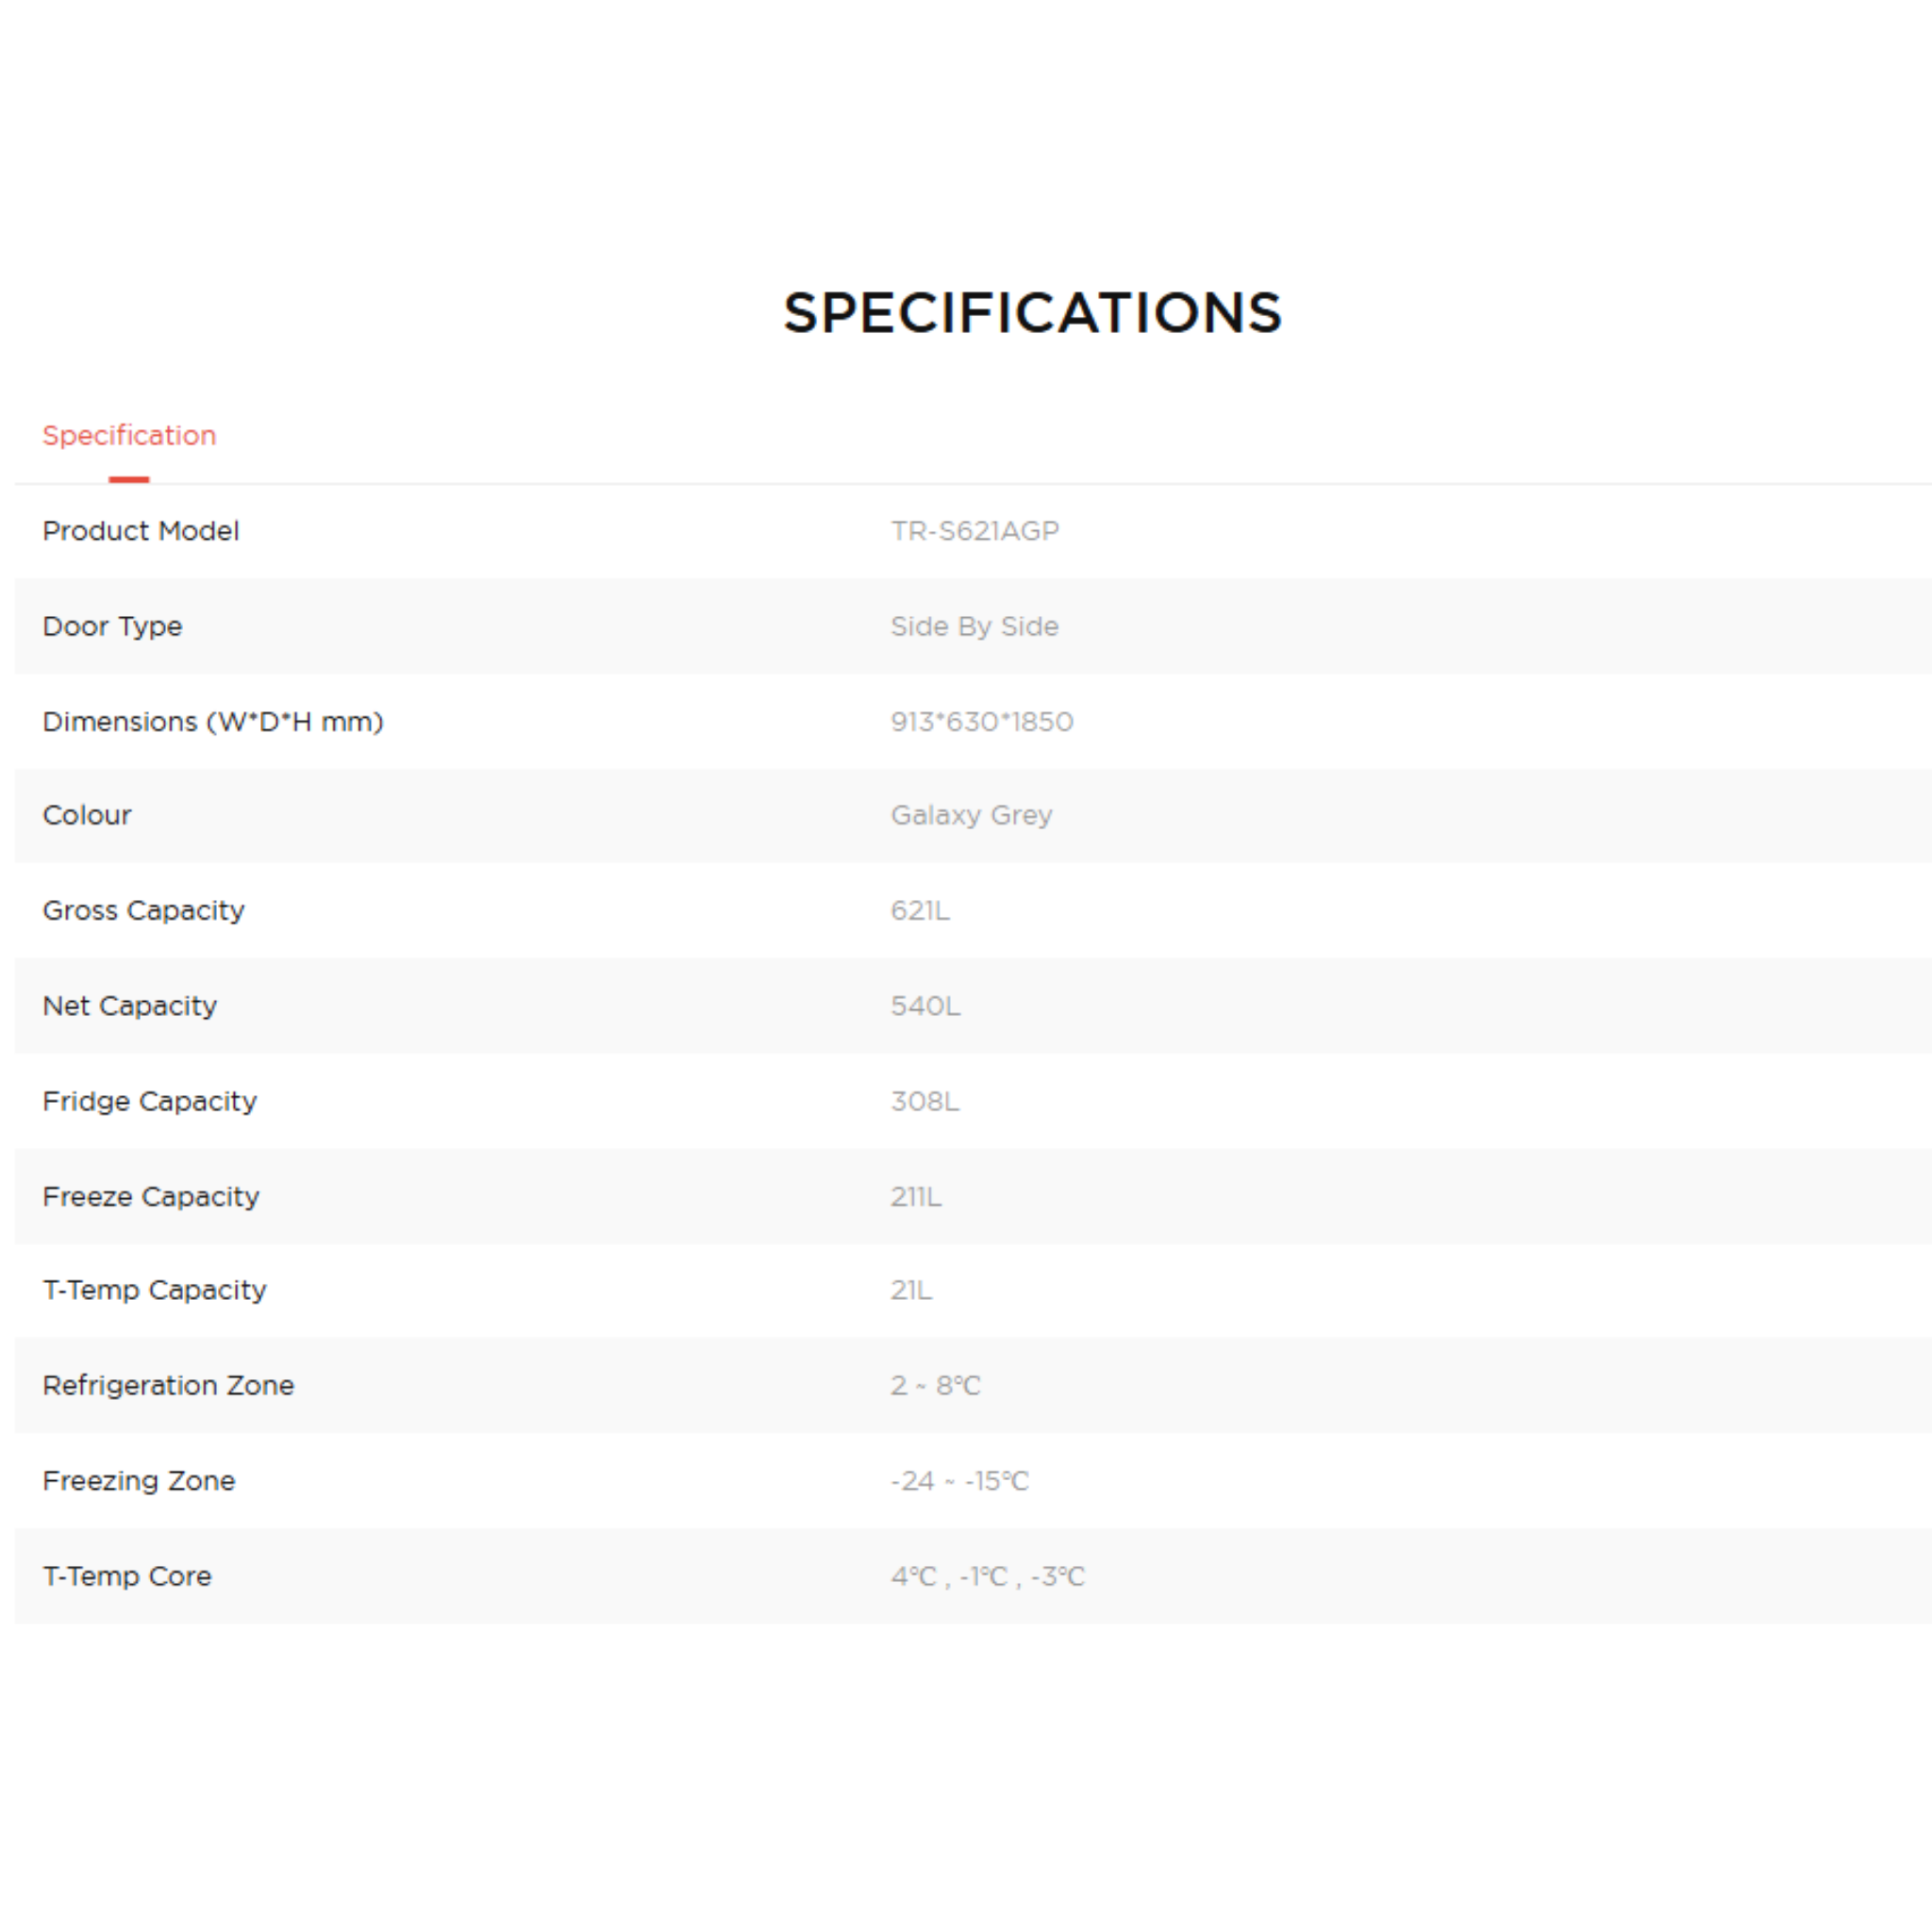The width and height of the screenshot is (1932, 1932).
Task: Select the 913*630*1850 dimensions value
Action: tap(981, 722)
